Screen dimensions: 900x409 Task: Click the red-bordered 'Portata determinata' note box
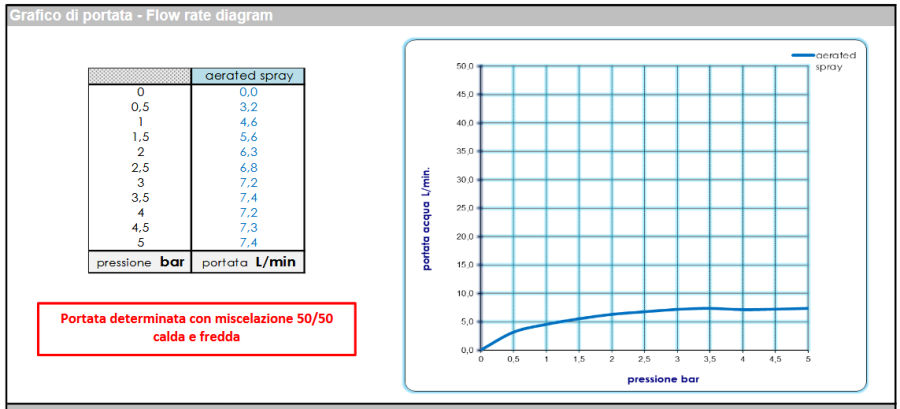tap(197, 328)
